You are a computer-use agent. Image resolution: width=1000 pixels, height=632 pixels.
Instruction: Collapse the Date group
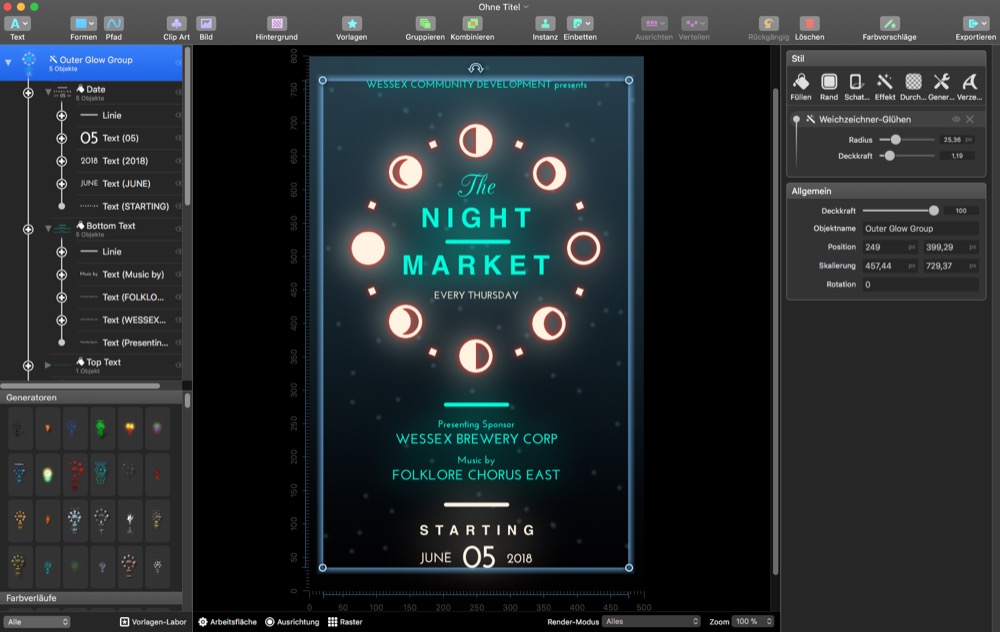click(48, 92)
